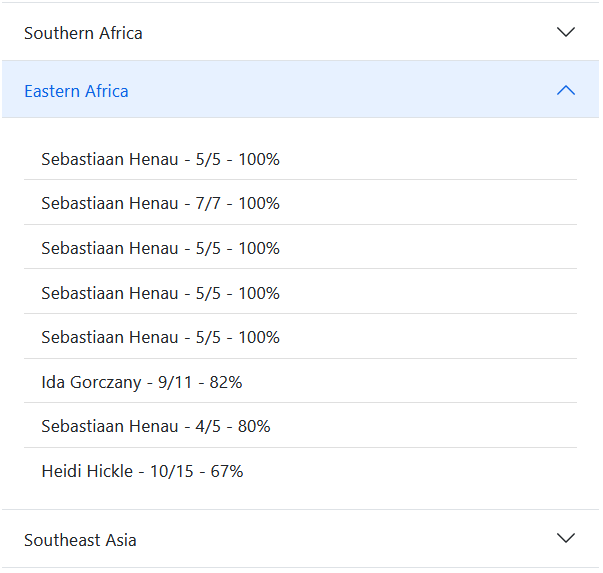Open the Southern Africa section label
The image size is (603, 573).
pyautogui.click(x=83, y=33)
